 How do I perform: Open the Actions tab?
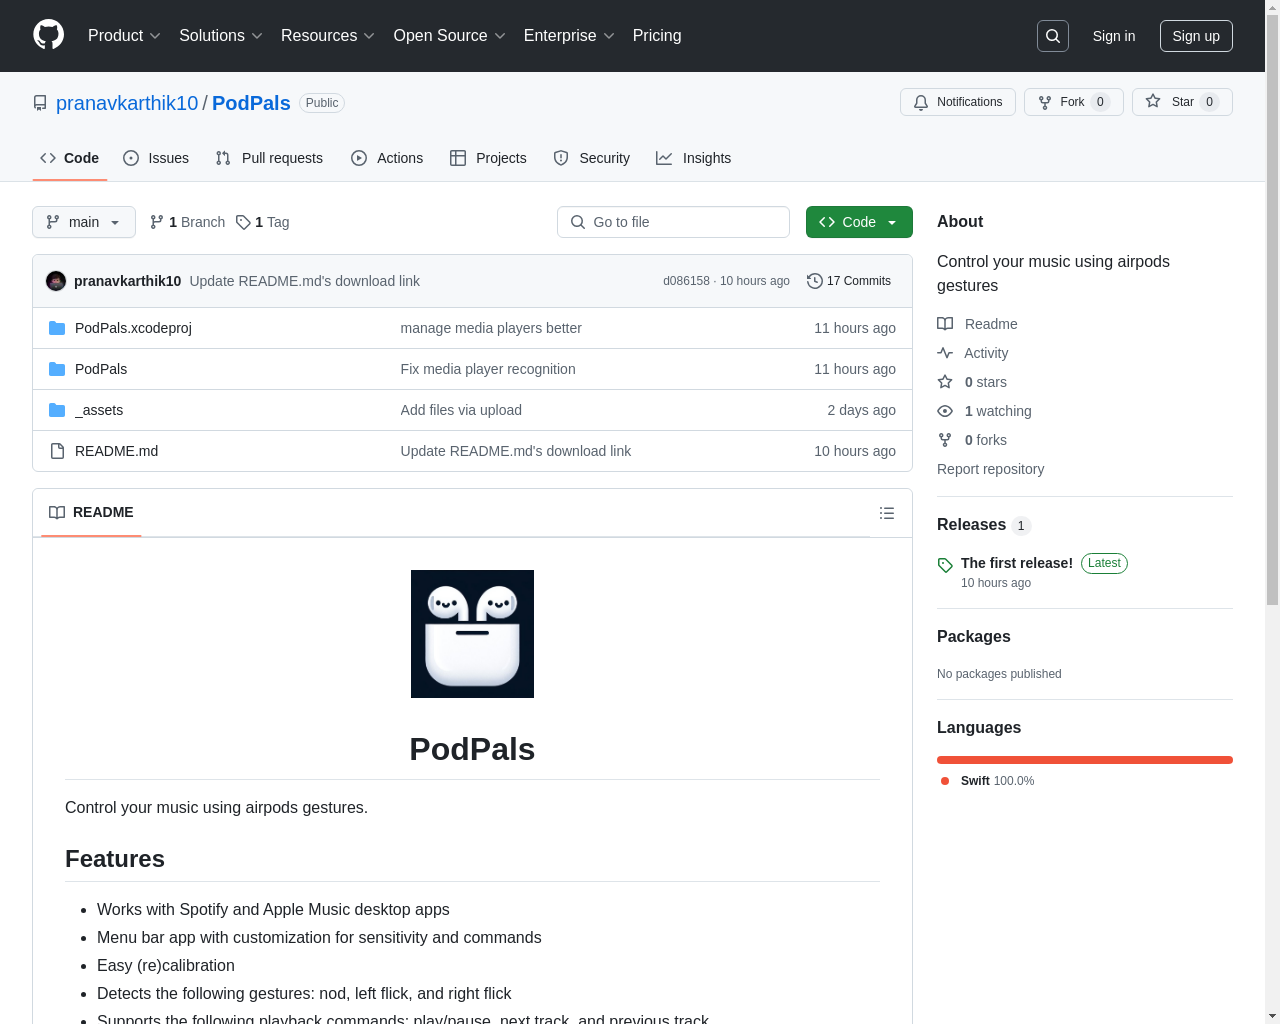(x=387, y=158)
